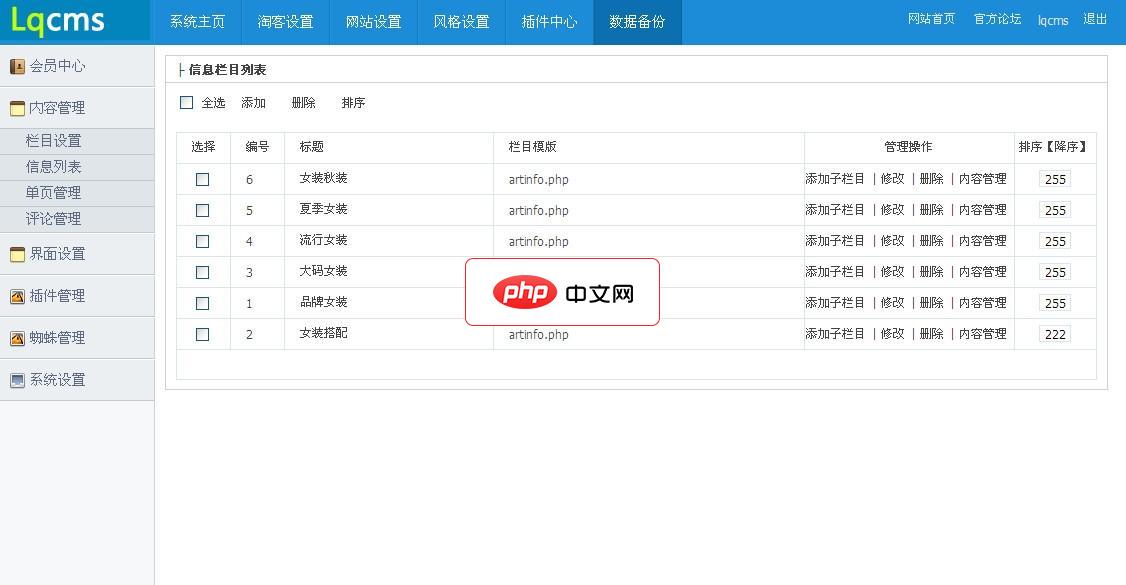Image resolution: width=1126 pixels, height=585 pixels.
Task: Open the 蜘蛛管理 spider icon
Action: 16,337
